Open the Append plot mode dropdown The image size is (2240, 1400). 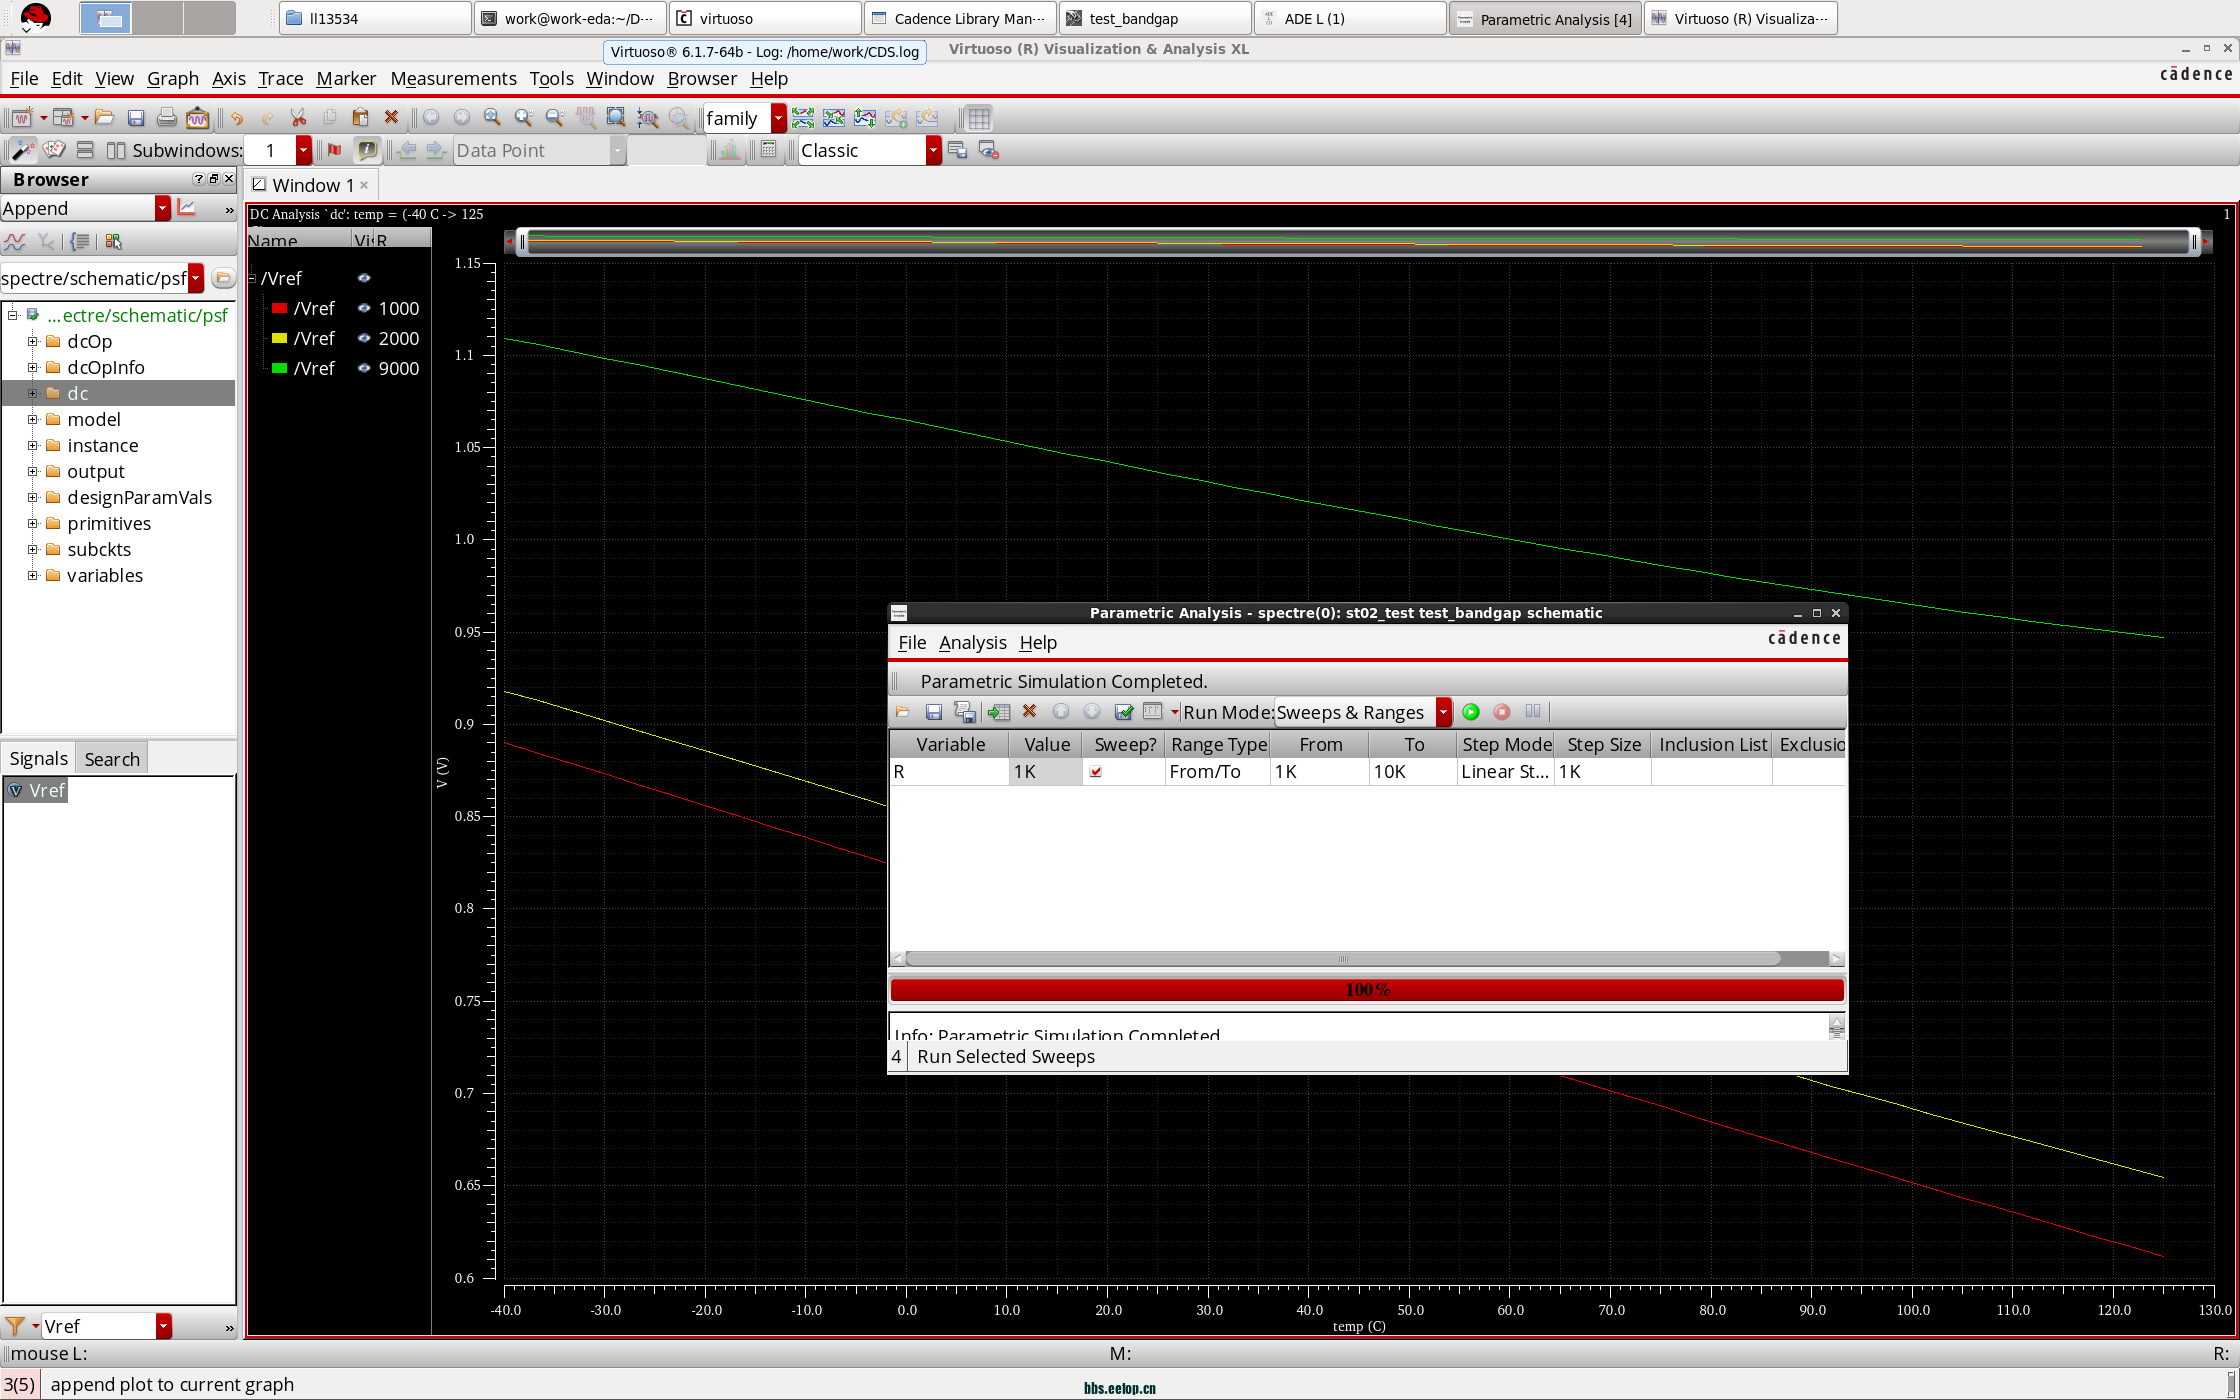coord(163,208)
